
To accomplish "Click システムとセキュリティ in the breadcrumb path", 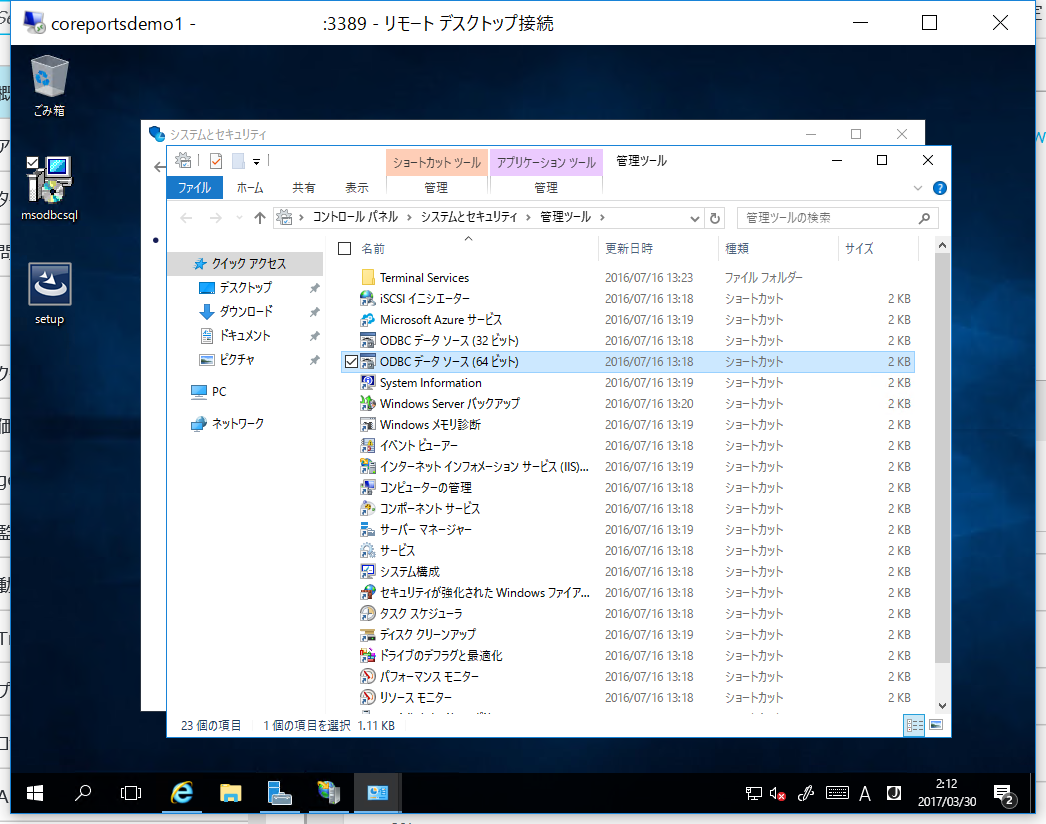I will 469,218.
